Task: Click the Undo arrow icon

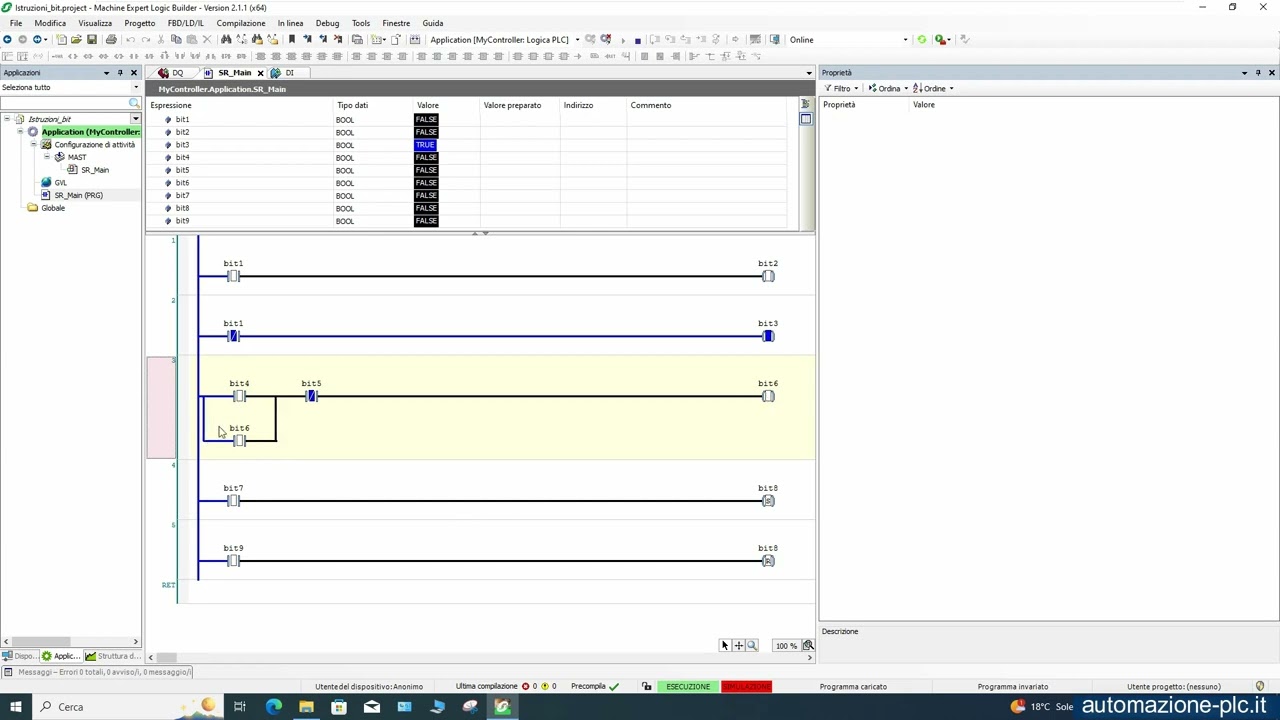Action: (130, 40)
